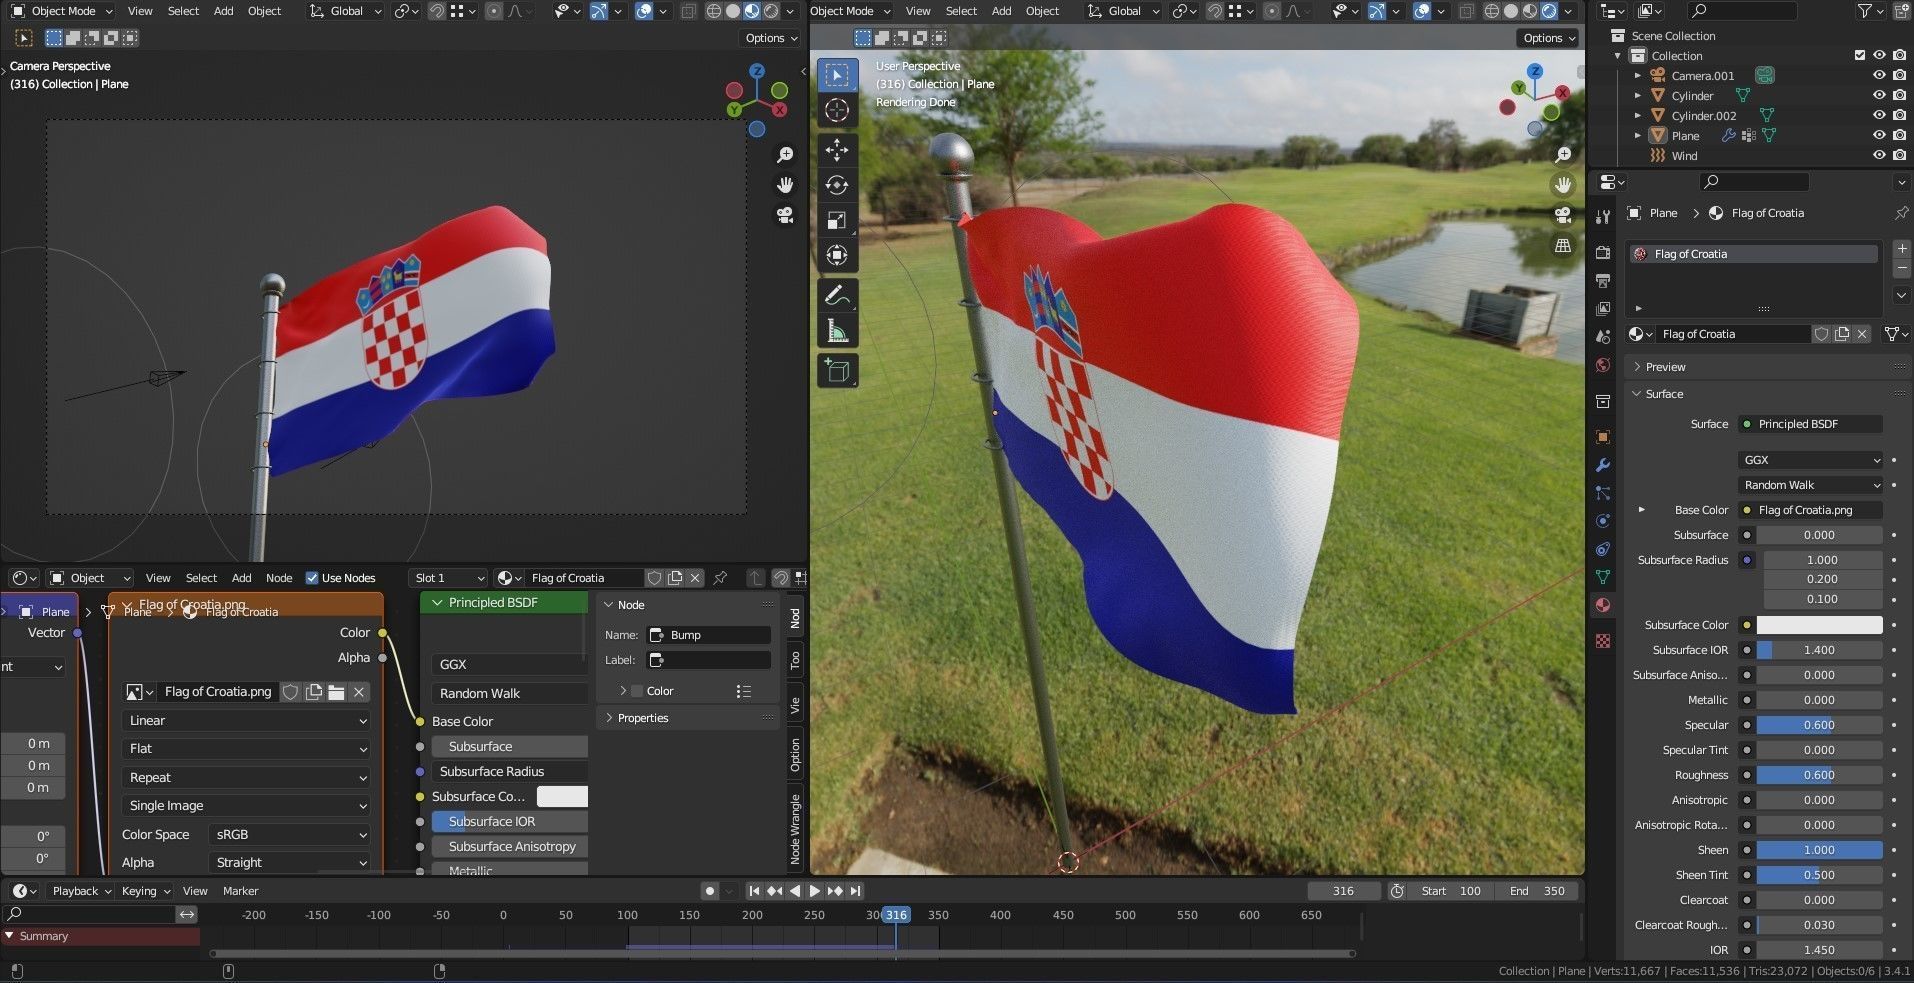Image resolution: width=1914 pixels, height=983 pixels.
Task: Toggle camera view icon in left viewport
Action: pyautogui.click(x=785, y=215)
